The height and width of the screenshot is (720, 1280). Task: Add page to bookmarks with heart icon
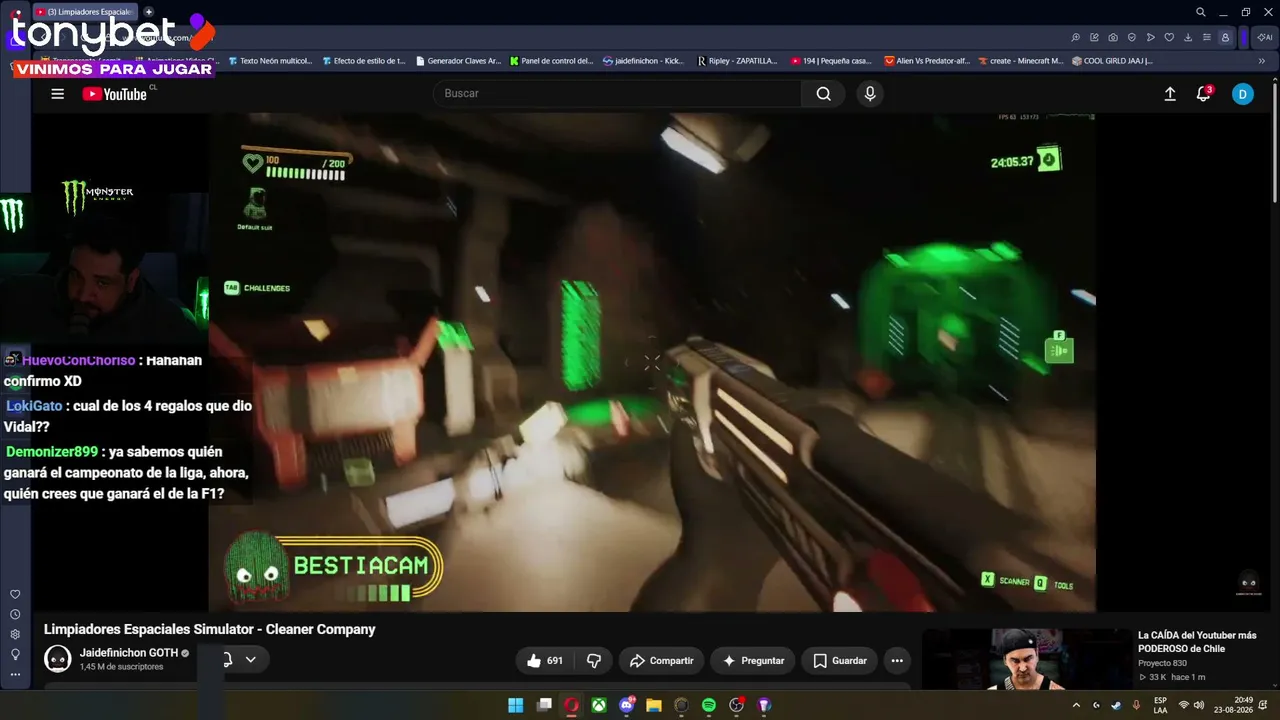coord(1169,38)
